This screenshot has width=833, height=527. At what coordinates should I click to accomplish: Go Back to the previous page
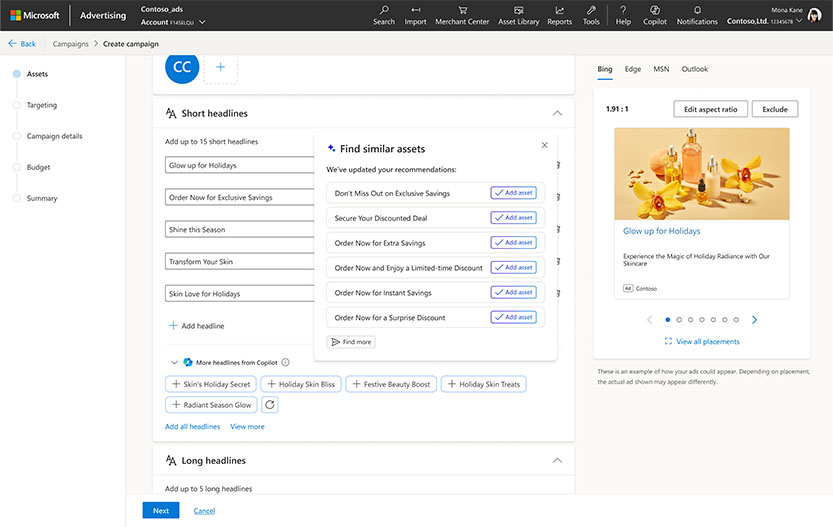coord(22,44)
